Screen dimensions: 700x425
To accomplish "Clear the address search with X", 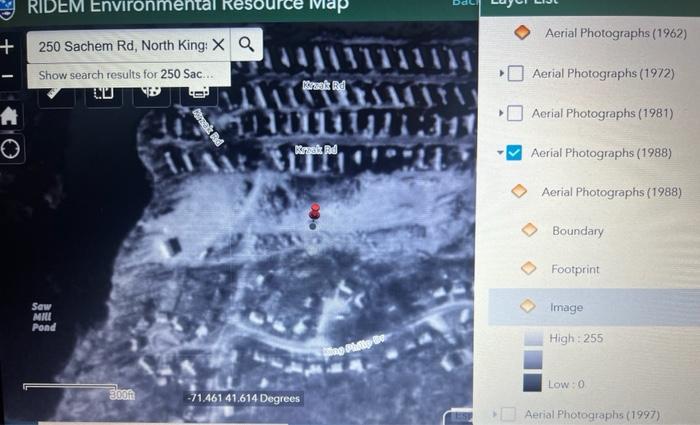I will pyautogui.click(x=218, y=45).
